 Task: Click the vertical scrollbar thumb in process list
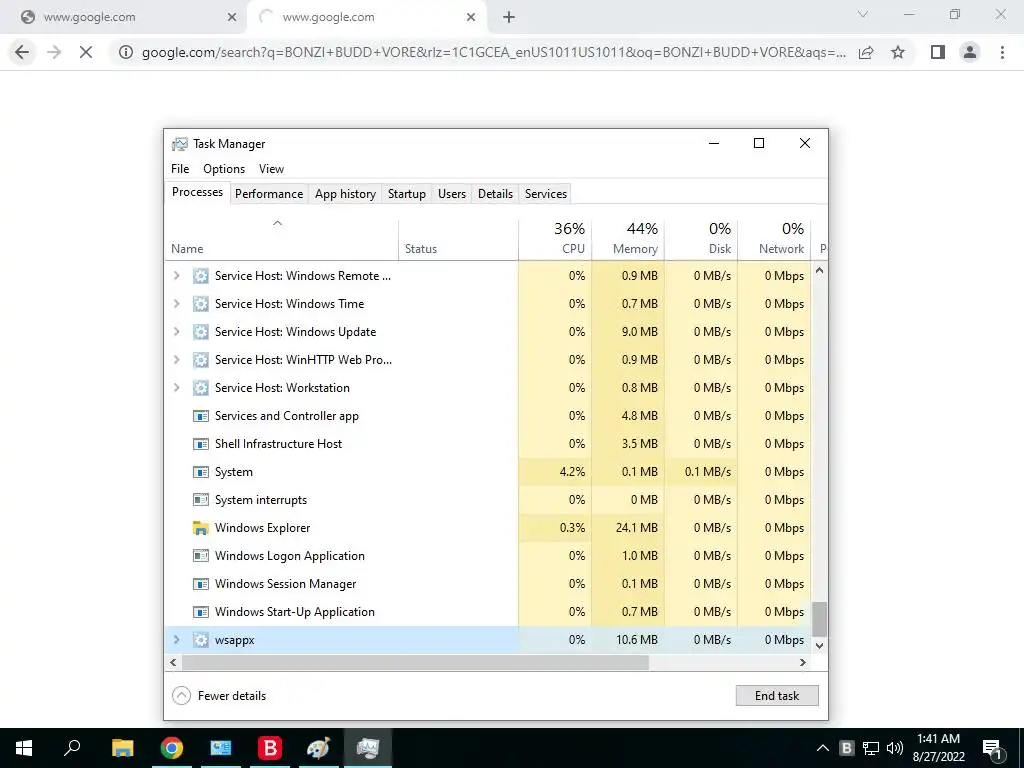pos(820,619)
